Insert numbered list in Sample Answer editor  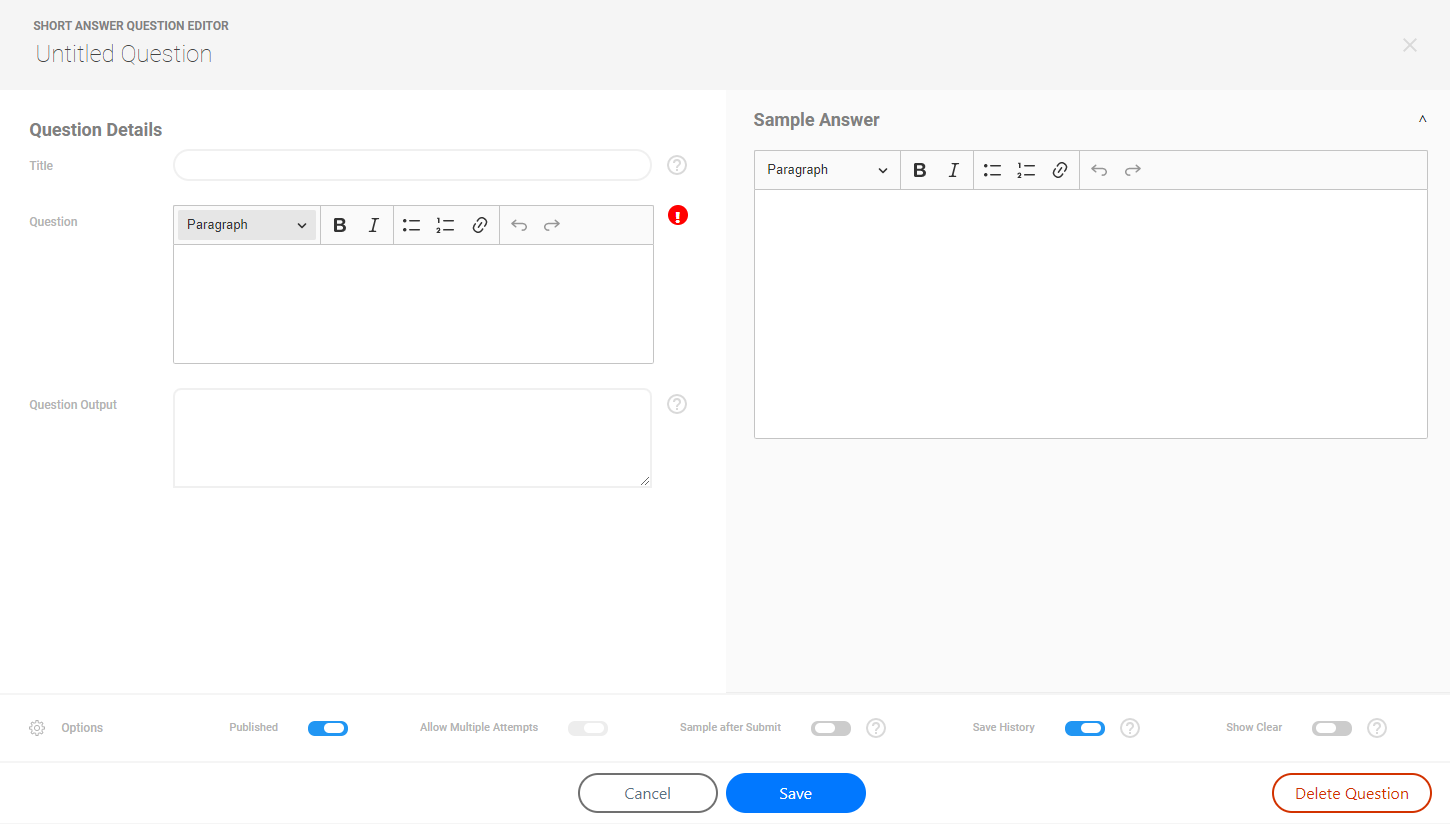click(x=1026, y=170)
